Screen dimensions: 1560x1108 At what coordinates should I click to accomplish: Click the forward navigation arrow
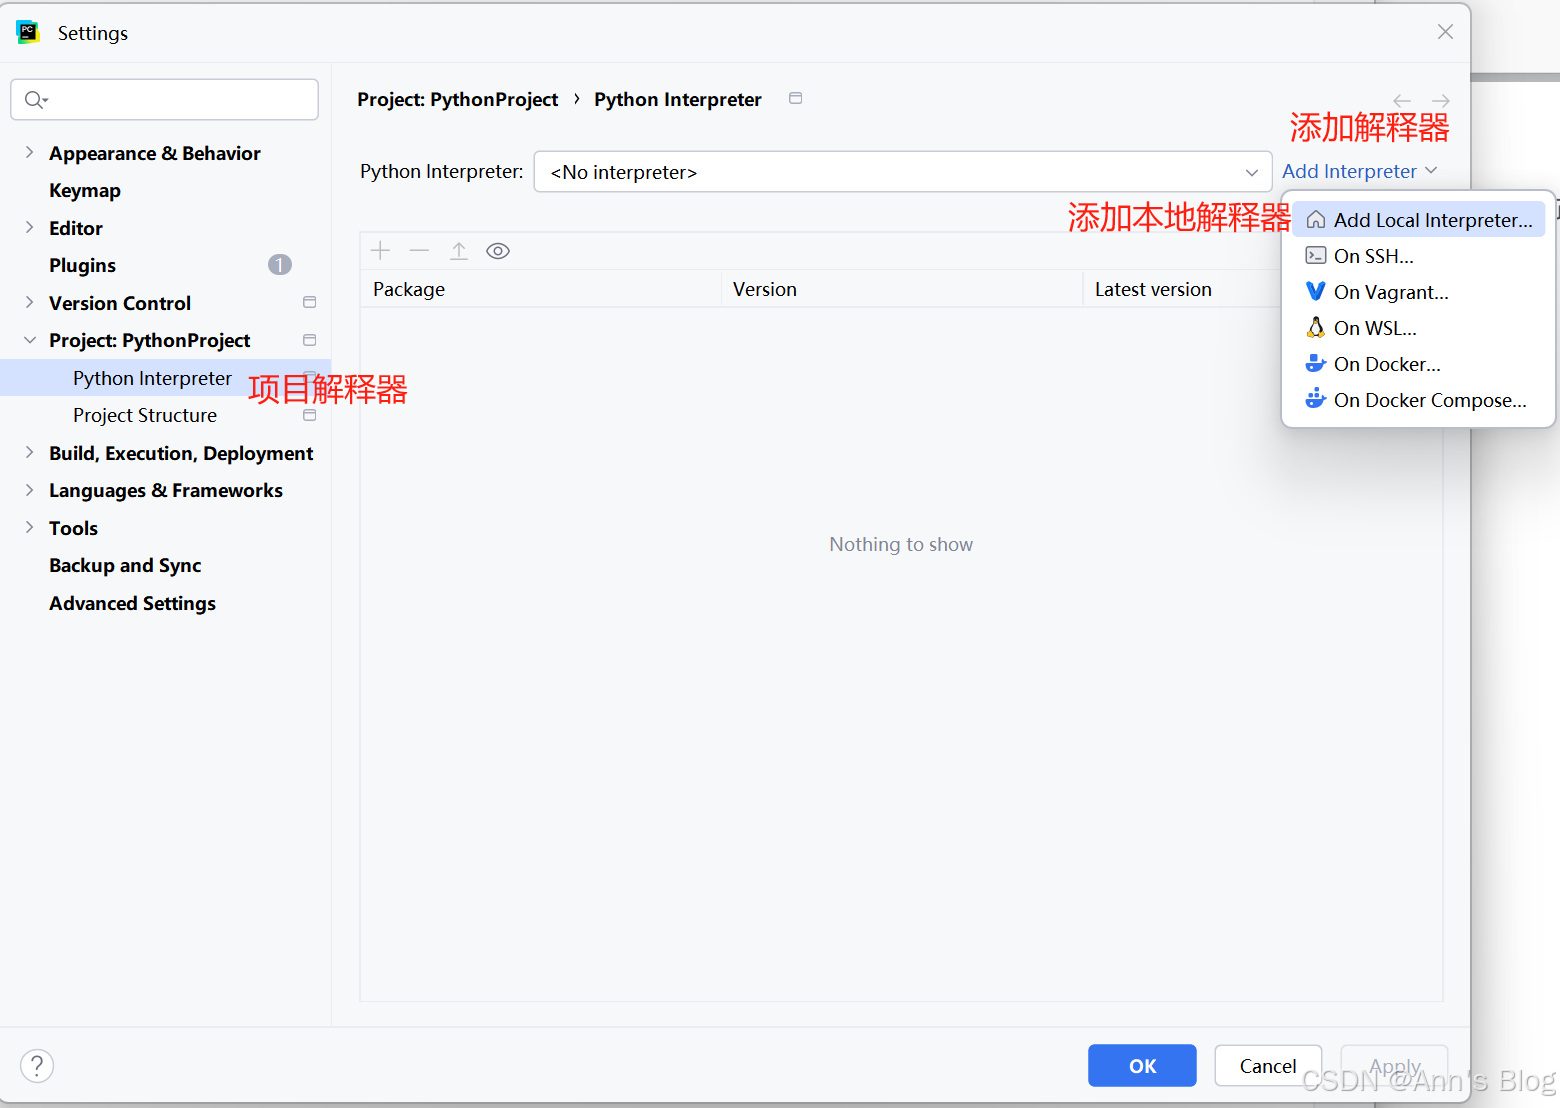coord(1440,101)
